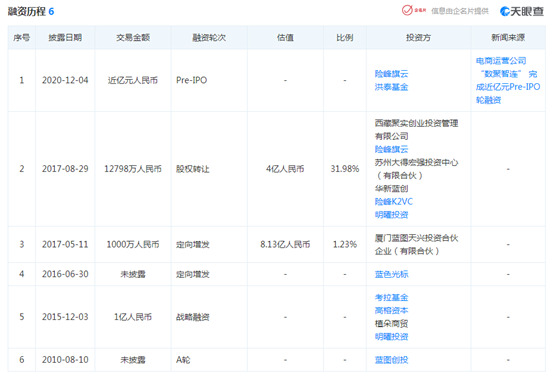
Task: Click the 融资轮次 column header
Action: point(209,37)
